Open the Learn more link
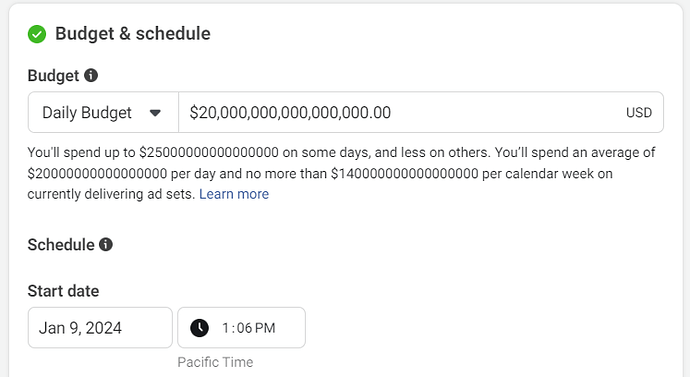This screenshot has width=690, height=377. (x=234, y=194)
